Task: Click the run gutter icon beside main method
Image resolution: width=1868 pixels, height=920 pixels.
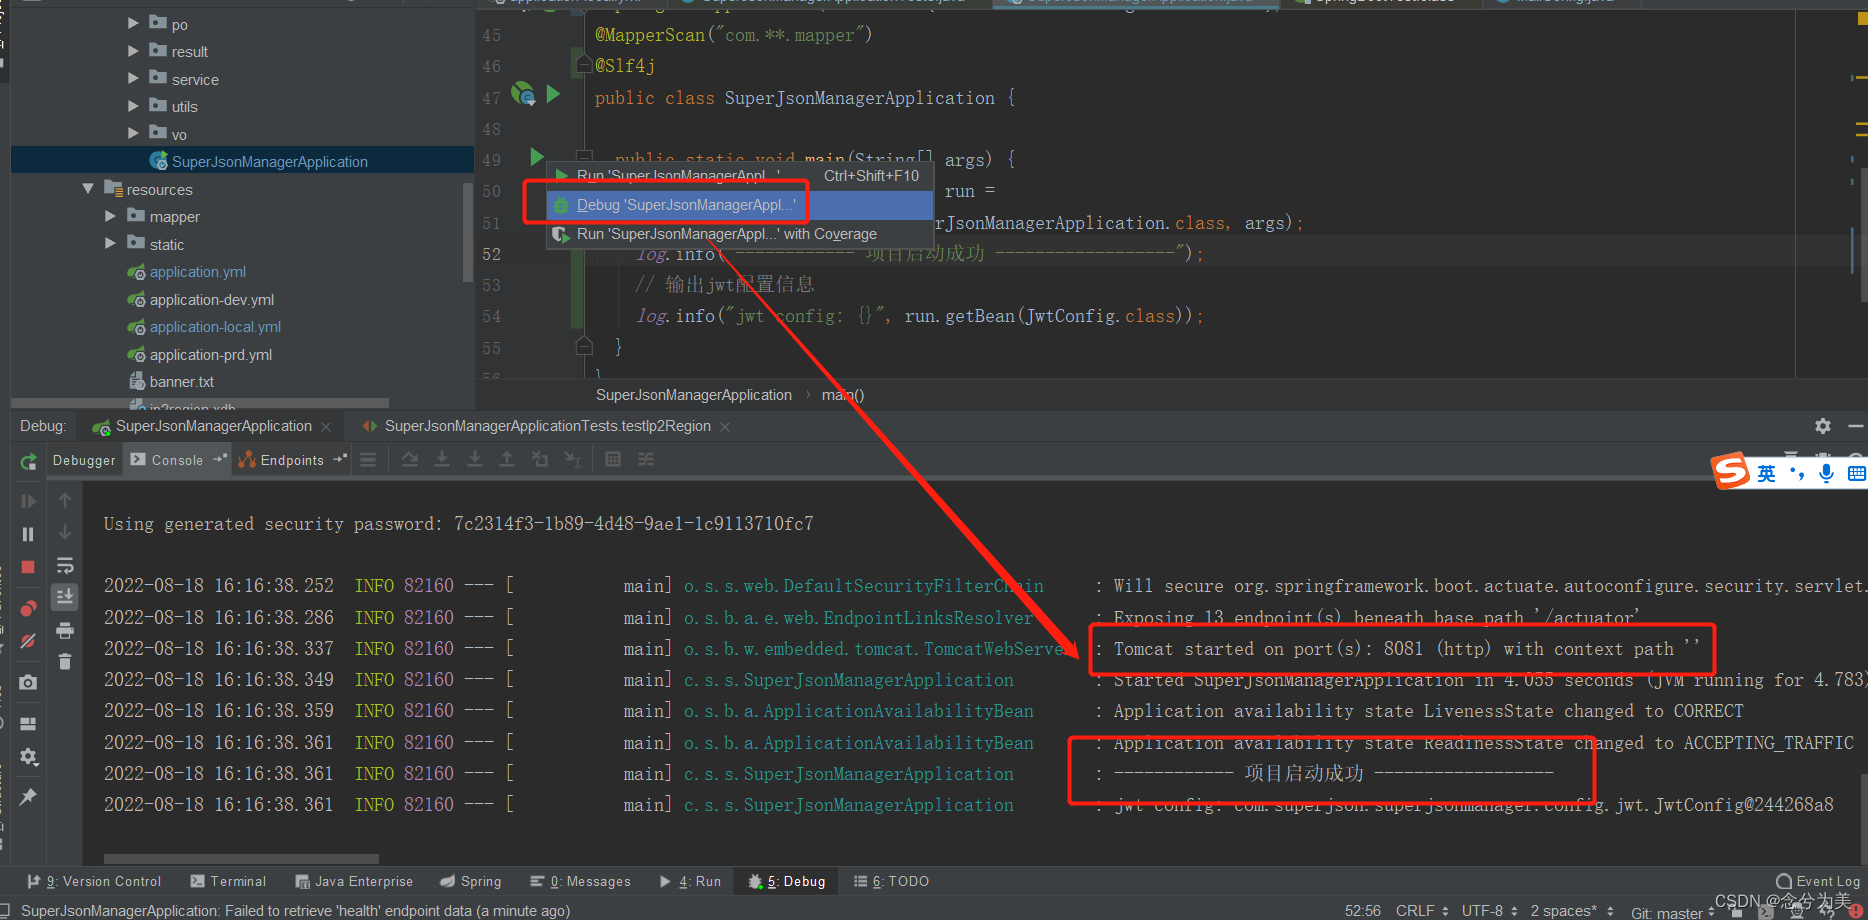Action: [x=537, y=157]
